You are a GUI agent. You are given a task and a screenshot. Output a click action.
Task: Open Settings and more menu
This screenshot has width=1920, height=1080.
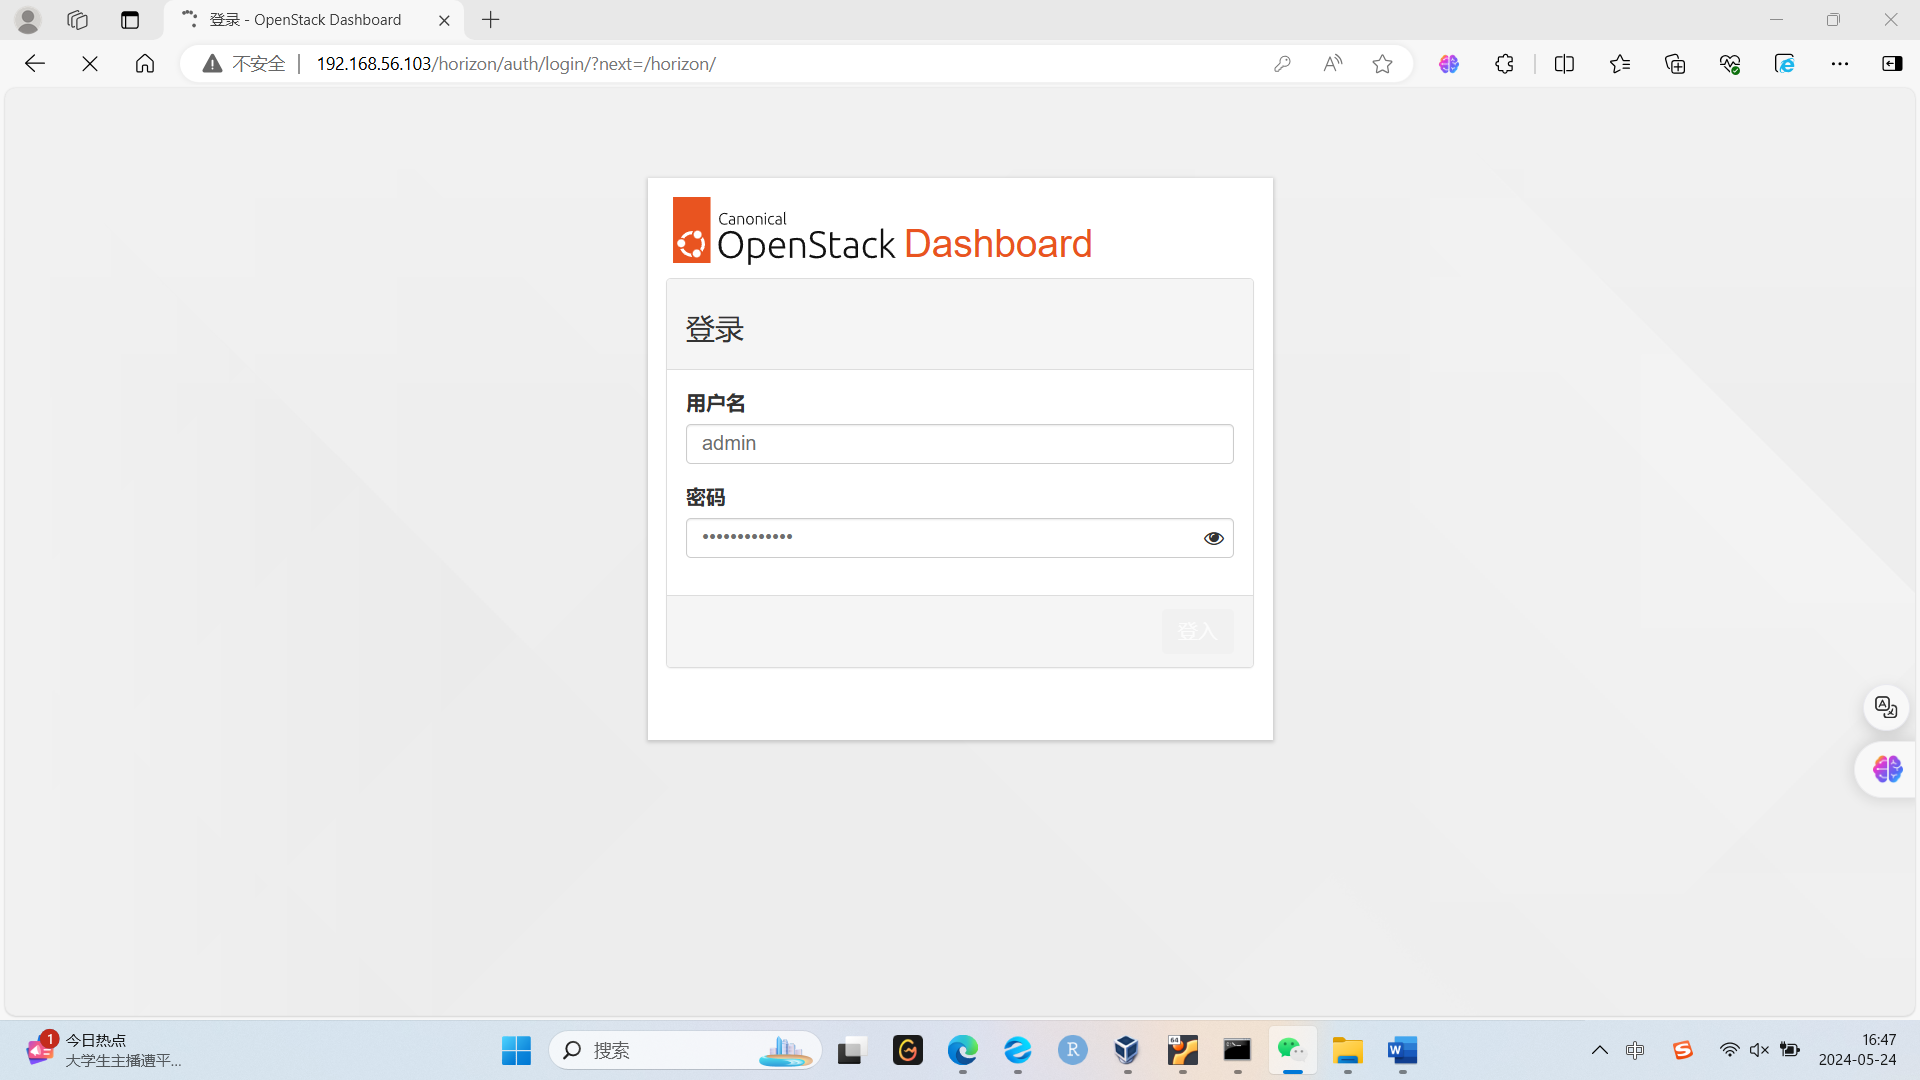[x=1840, y=64]
